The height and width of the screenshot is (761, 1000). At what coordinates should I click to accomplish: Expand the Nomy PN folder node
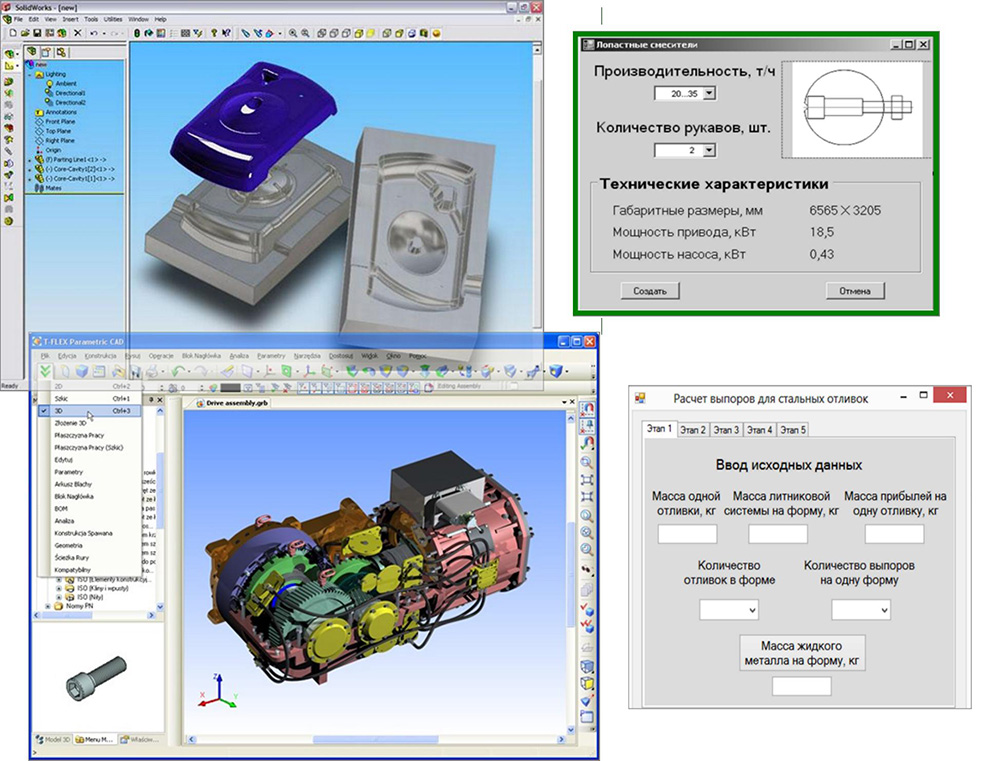point(48,606)
